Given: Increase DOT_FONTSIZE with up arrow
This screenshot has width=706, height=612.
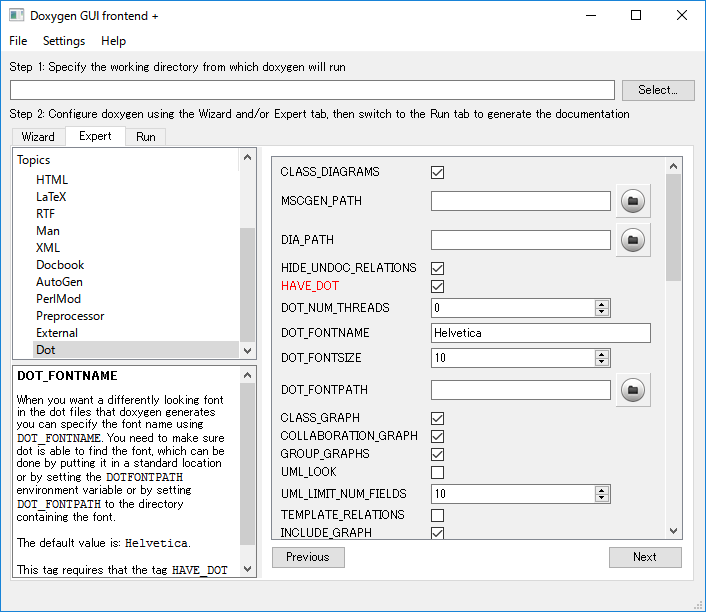Looking at the screenshot, I should tap(602, 354).
